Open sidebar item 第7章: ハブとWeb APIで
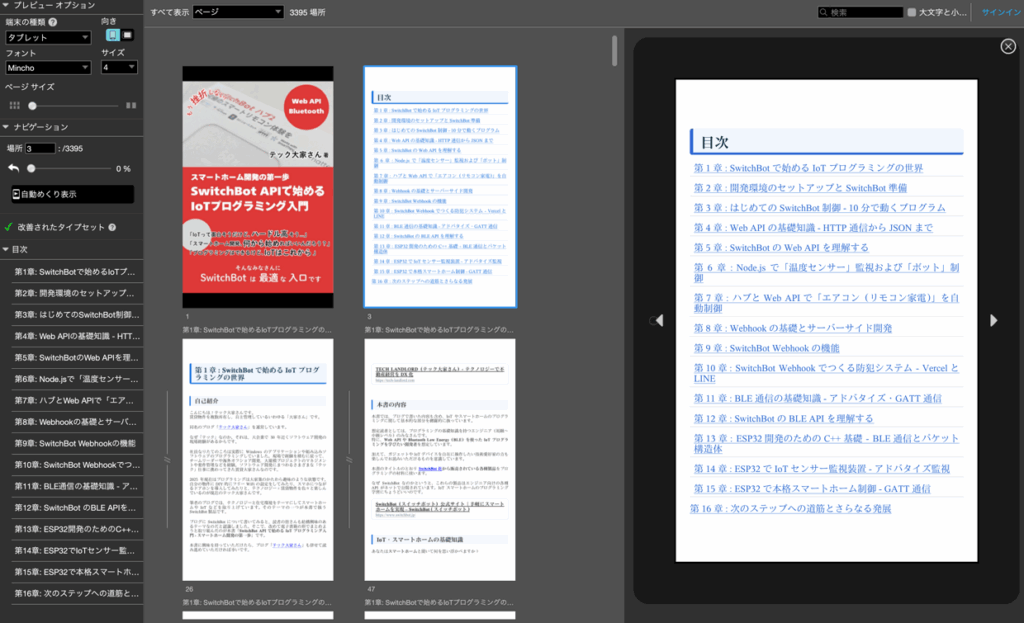 point(74,400)
